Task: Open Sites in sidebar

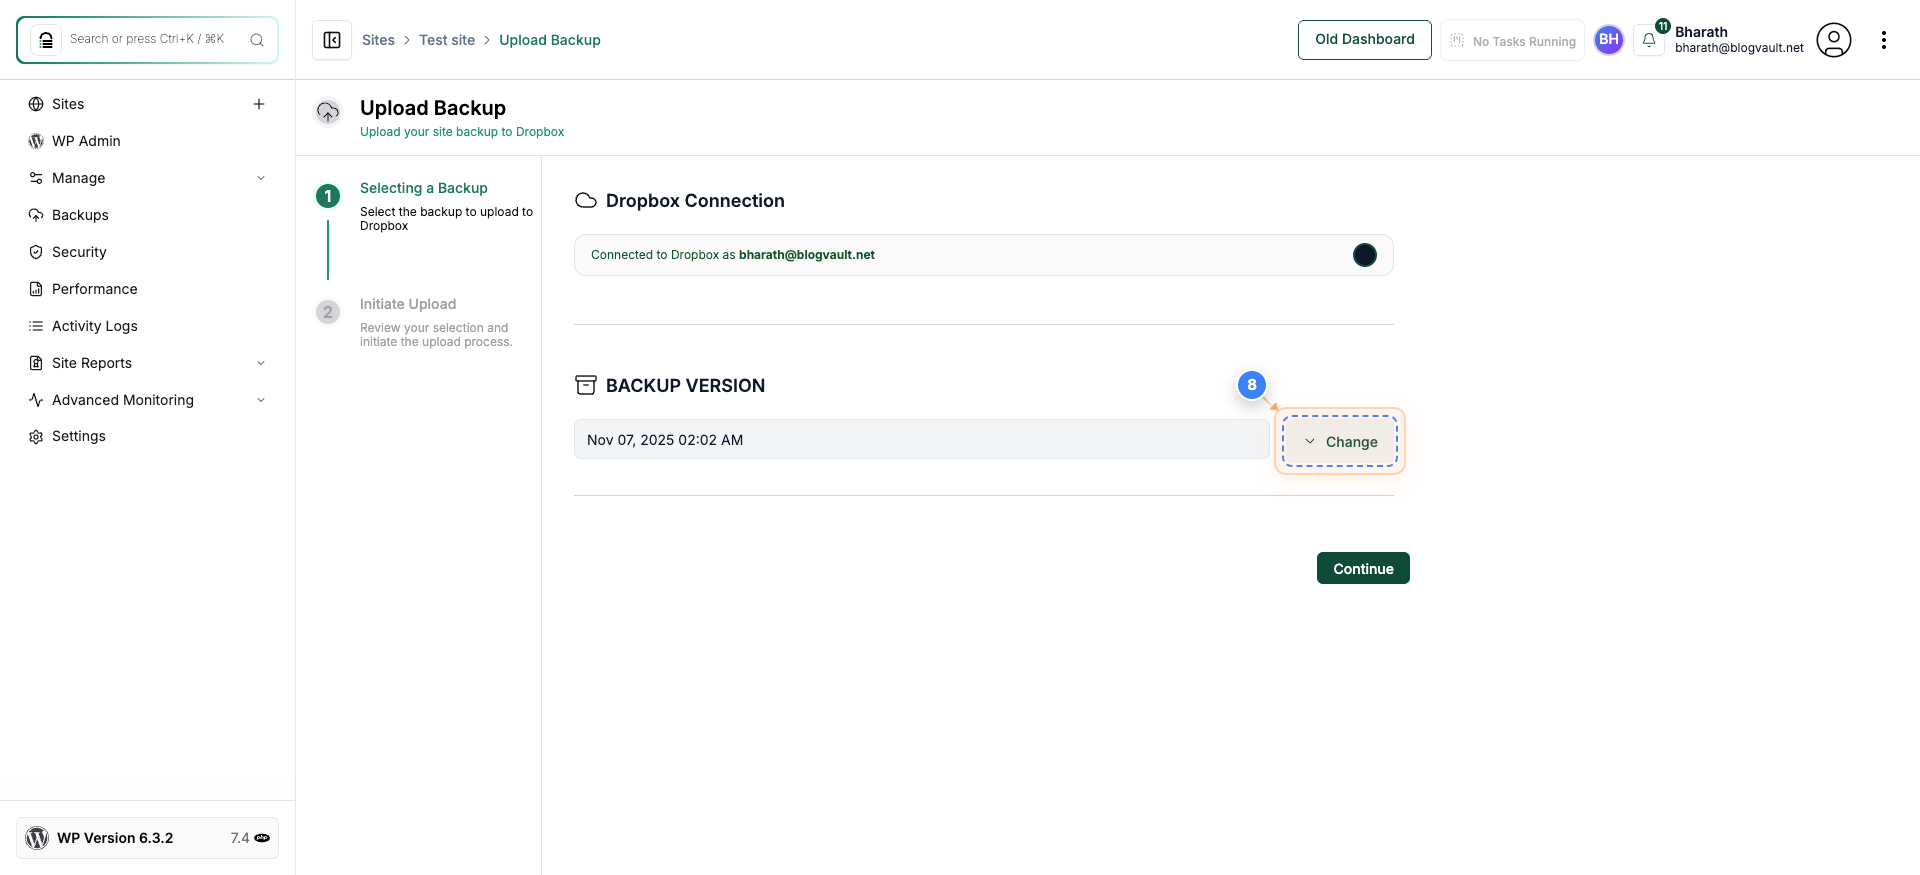Action: (68, 104)
